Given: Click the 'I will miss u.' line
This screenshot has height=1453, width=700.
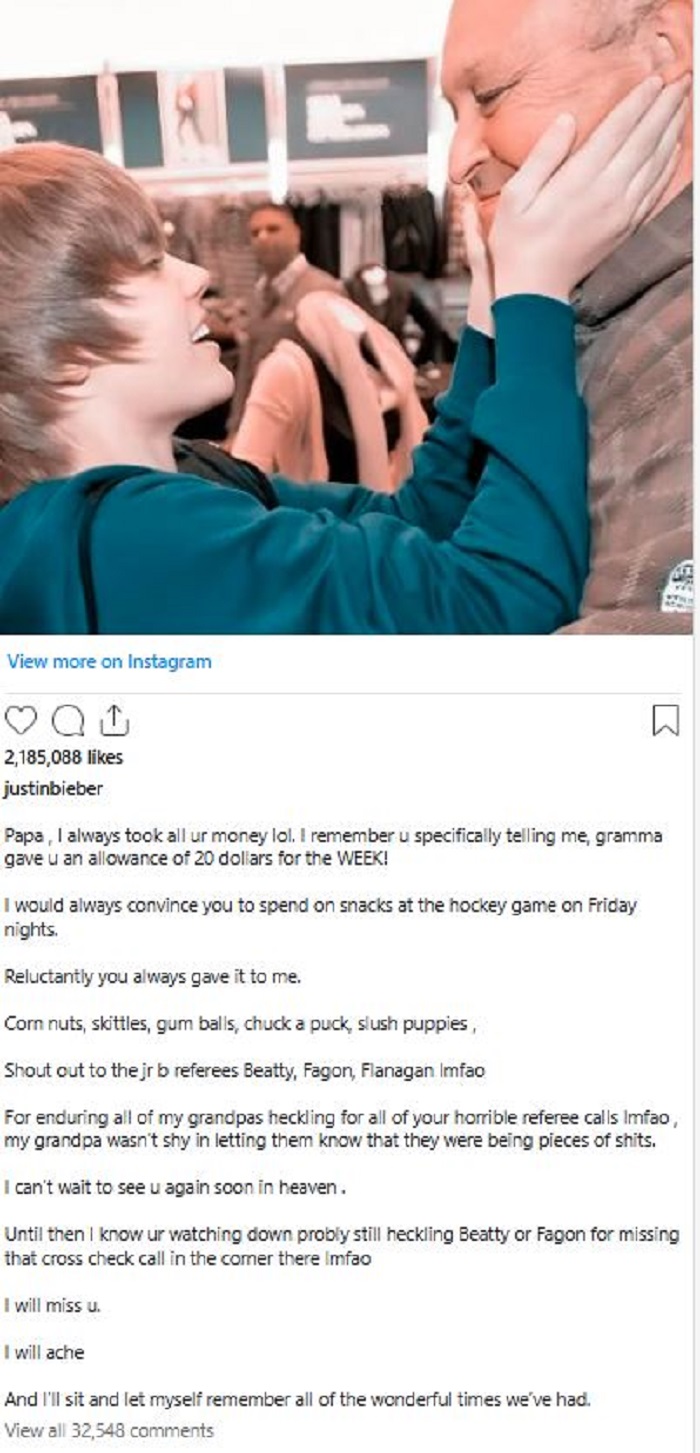Looking at the screenshot, I should pyautogui.click(x=53, y=1306).
